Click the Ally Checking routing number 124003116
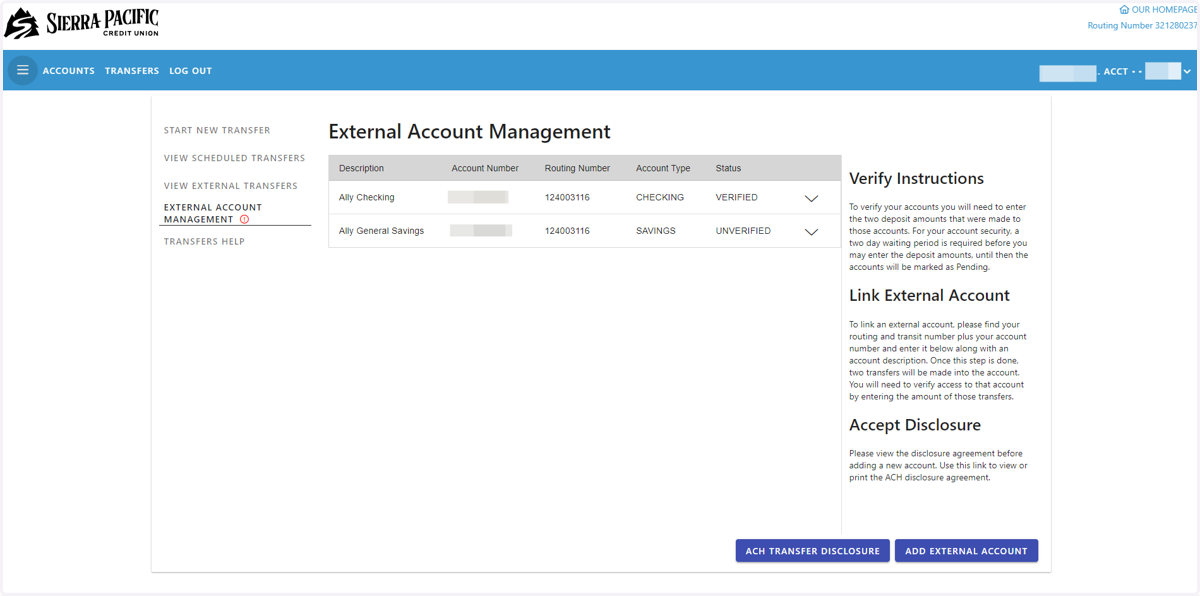This screenshot has height=596, width=1200. point(567,198)
